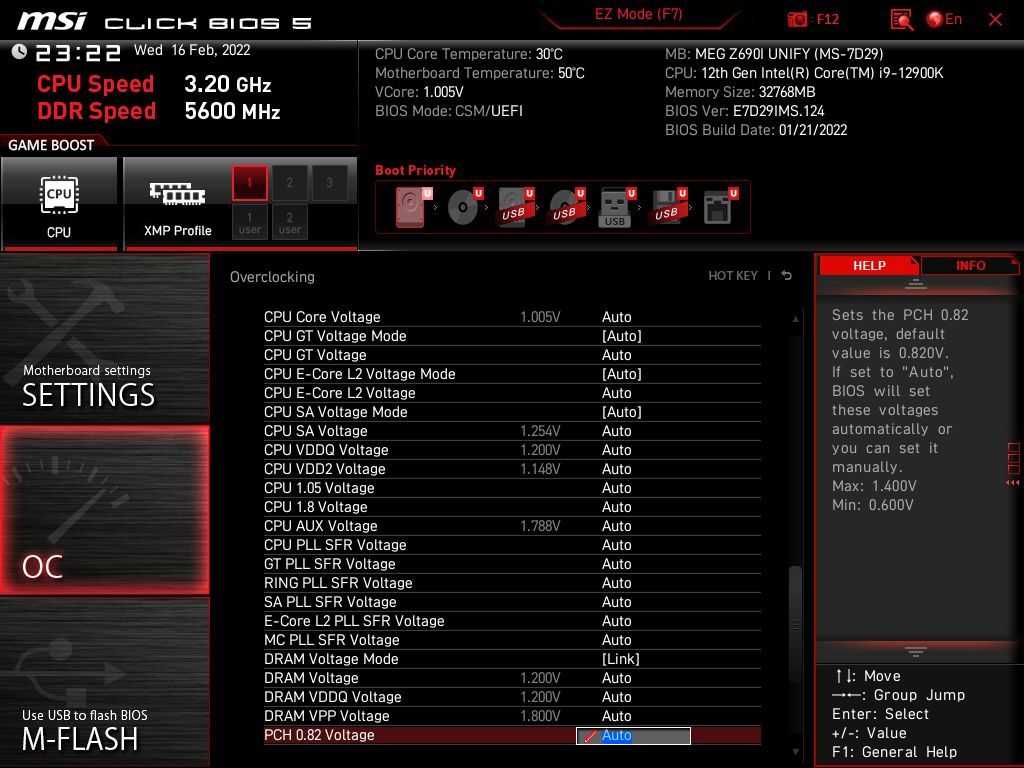The width and height of the screenshot is (1024, 768).
Task: Select the MC PLL SFR Voltage row
Action: pyautogui.click(x=512, y=639)
